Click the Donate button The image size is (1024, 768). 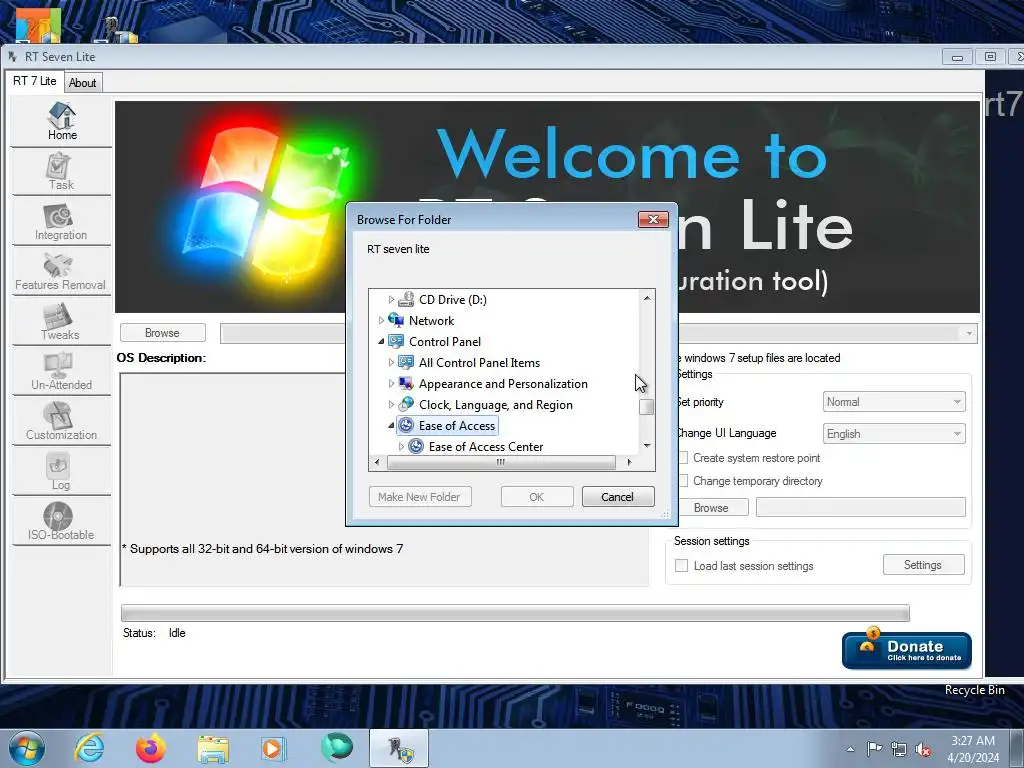[906, 650]
